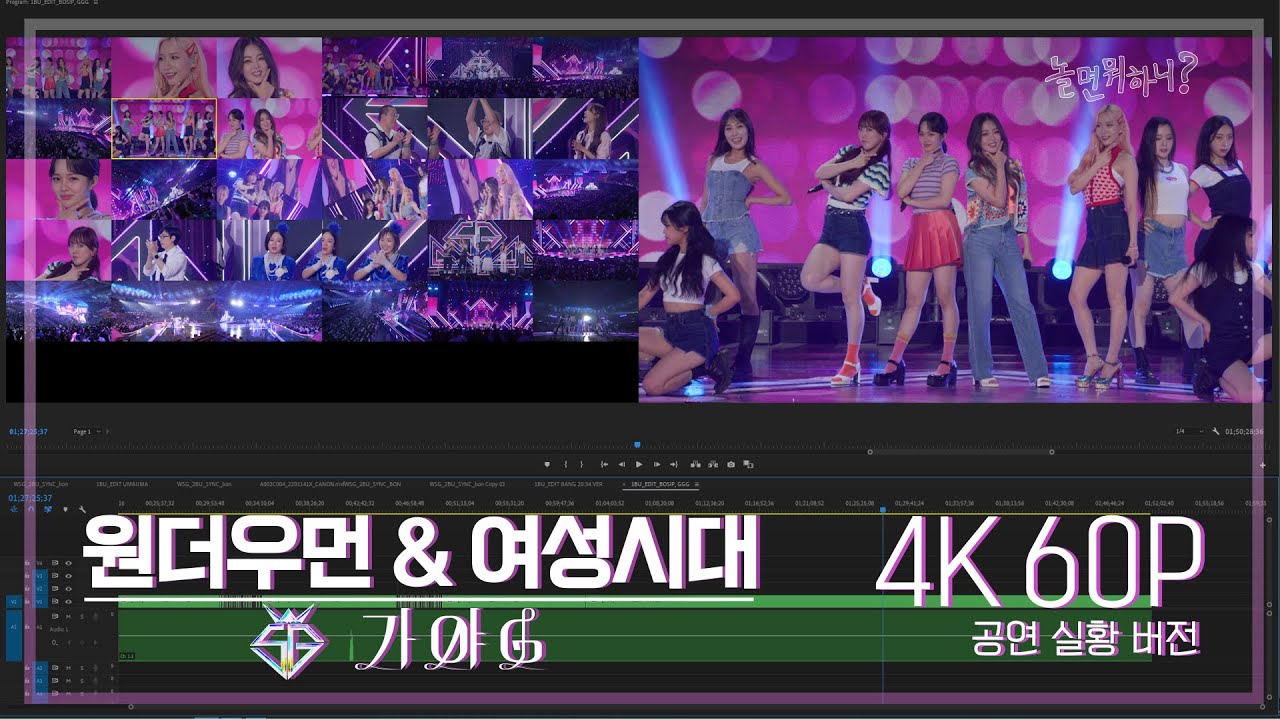The height and width of the screenshot is (720, 1280).
Task: Switch to the WSG_2BU_SYNC_bon Copy 01 tab
Action: click(467, 483)
